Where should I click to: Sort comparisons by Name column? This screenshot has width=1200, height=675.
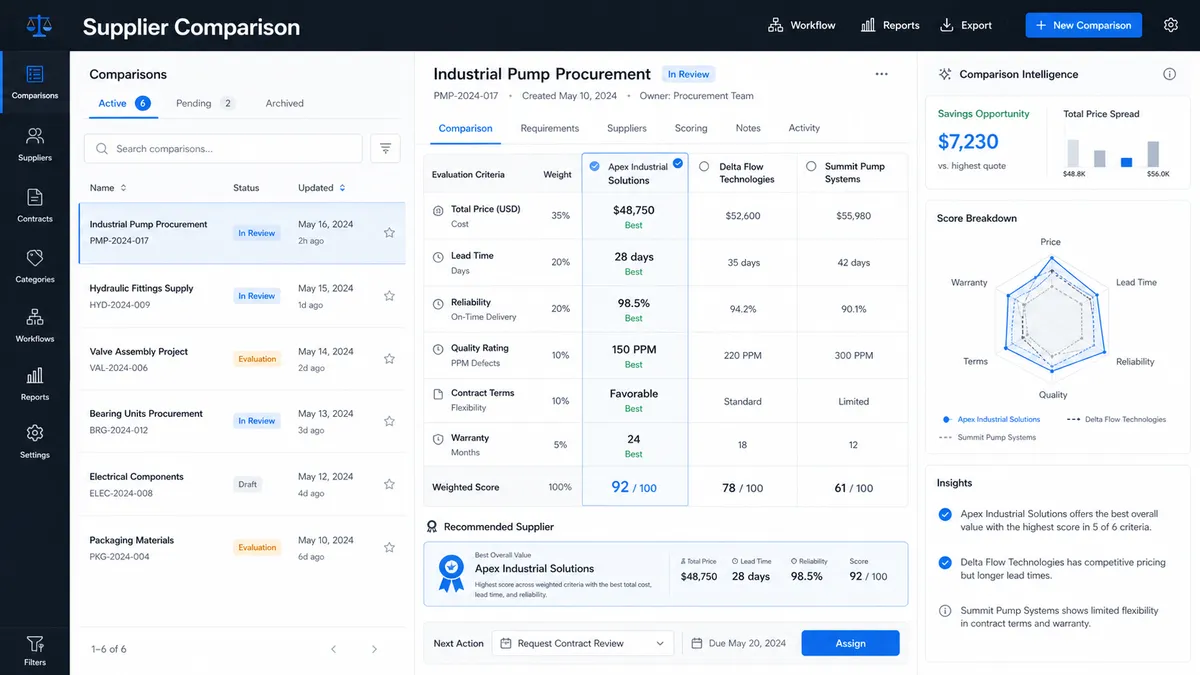pos(108,188)
